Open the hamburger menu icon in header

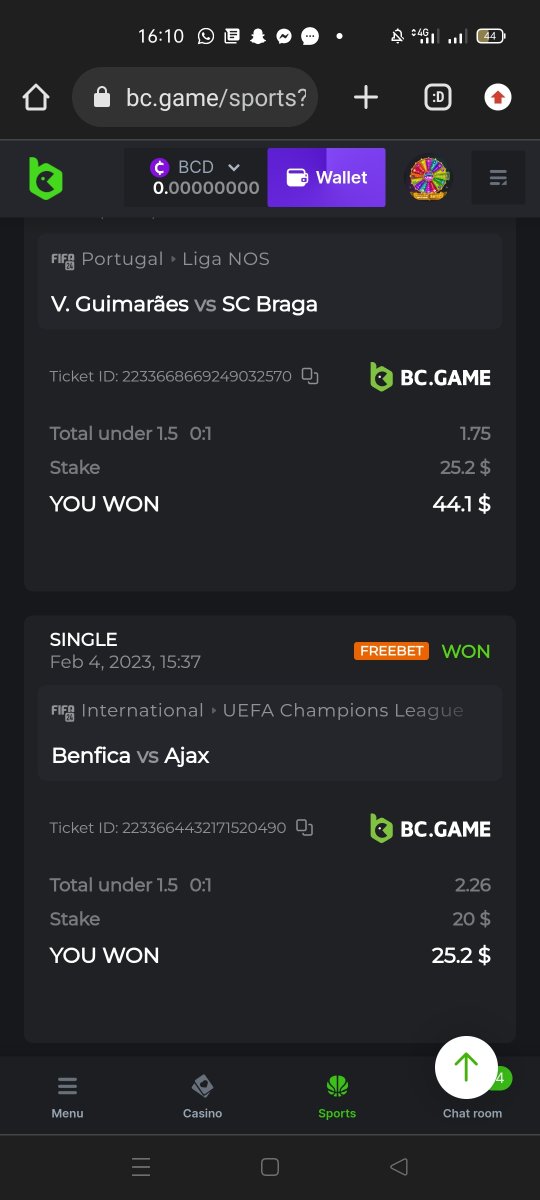tap(498, 178)
